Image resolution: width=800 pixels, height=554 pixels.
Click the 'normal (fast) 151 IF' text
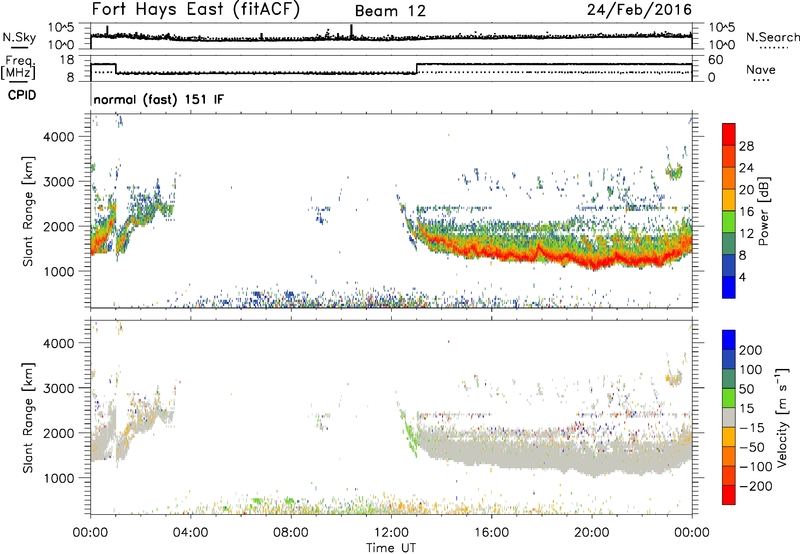pos(159,99)
